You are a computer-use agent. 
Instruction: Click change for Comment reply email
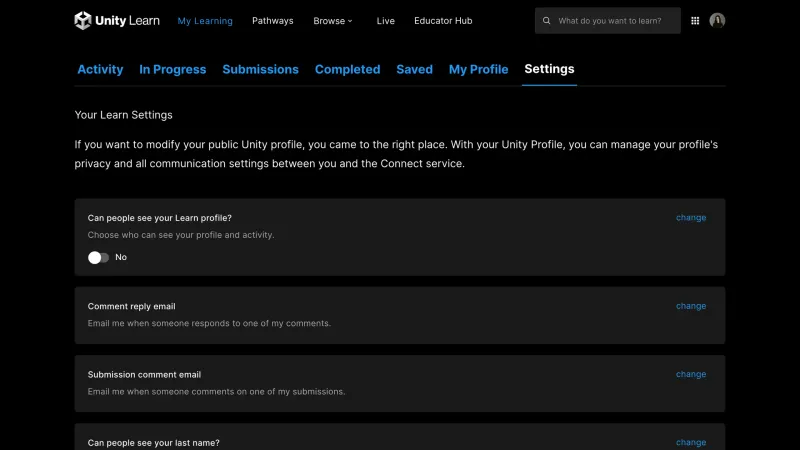click(x=691, y=306)
